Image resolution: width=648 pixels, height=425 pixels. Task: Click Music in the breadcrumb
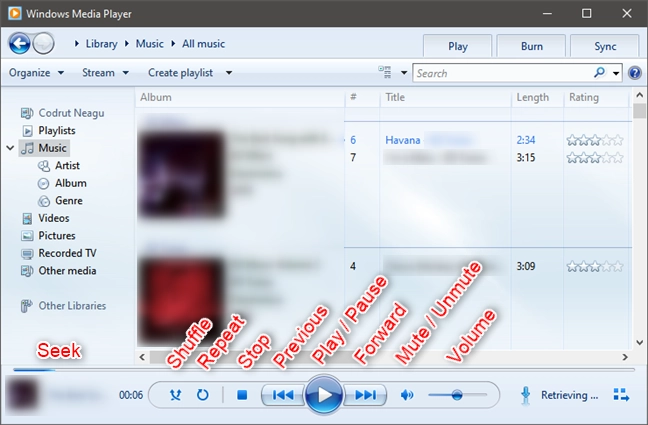point(150,44)
